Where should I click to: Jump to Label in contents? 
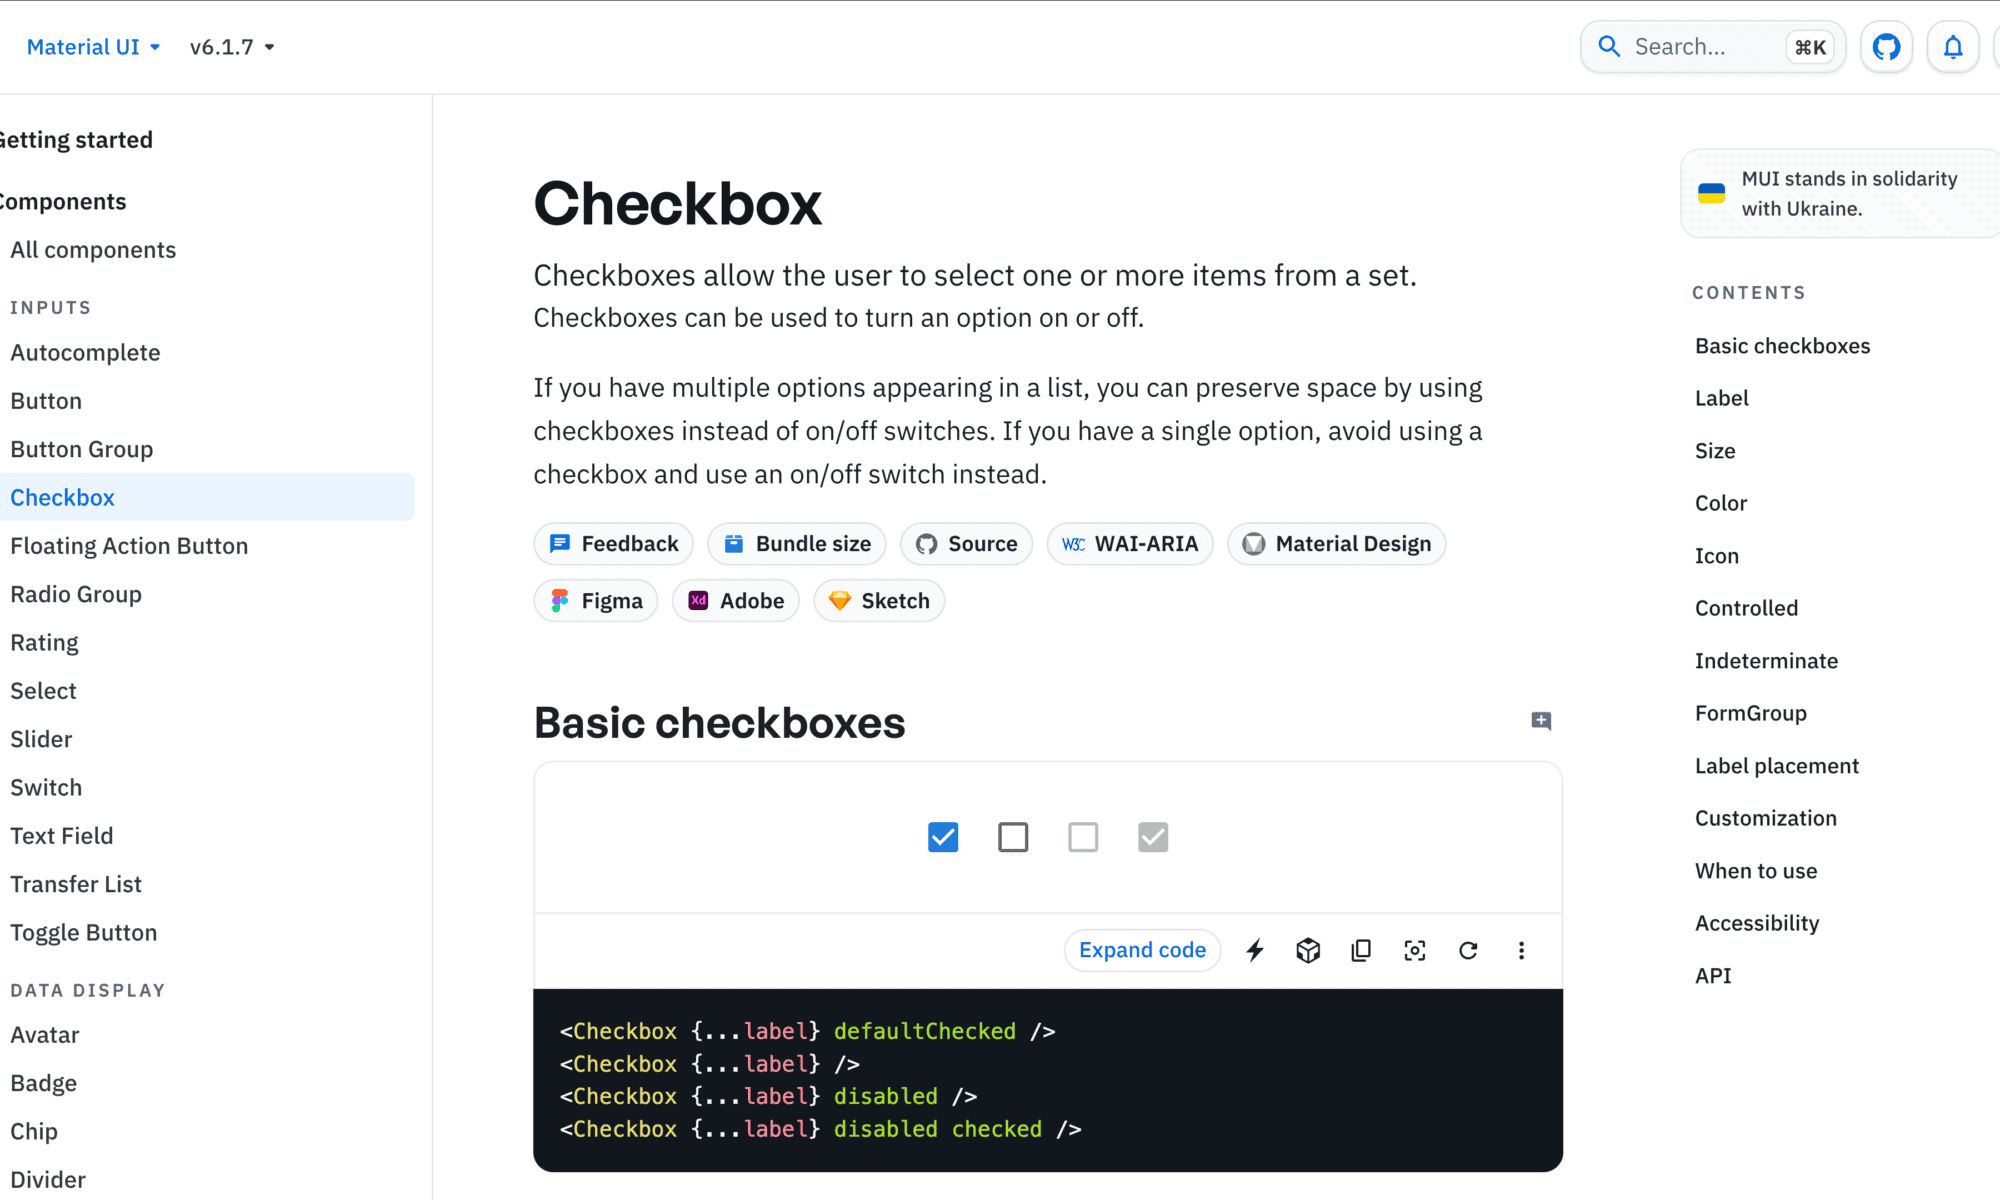click(1722, 398)
